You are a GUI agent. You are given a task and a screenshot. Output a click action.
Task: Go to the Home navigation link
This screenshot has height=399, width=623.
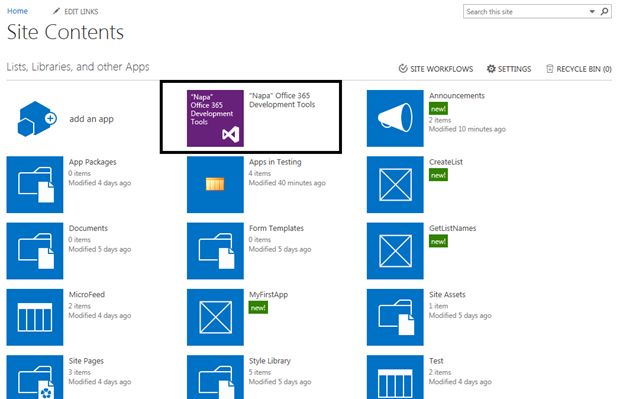pyautogui.click(x=17, y=11)
